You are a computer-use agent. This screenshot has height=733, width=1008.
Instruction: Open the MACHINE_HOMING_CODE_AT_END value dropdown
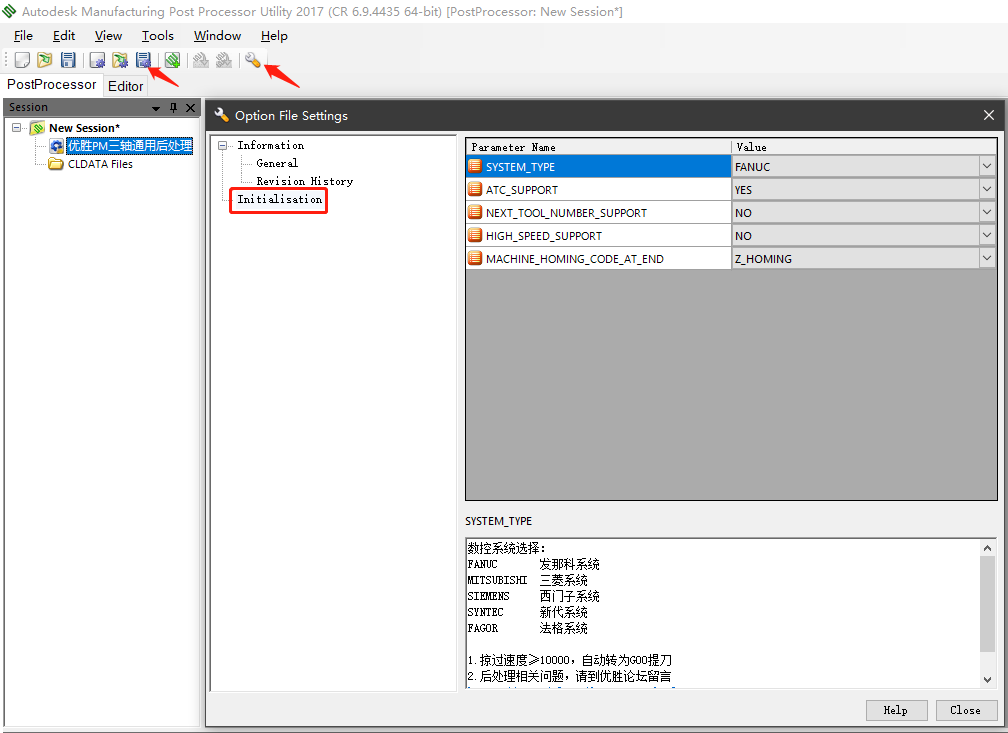click(987, 258)
